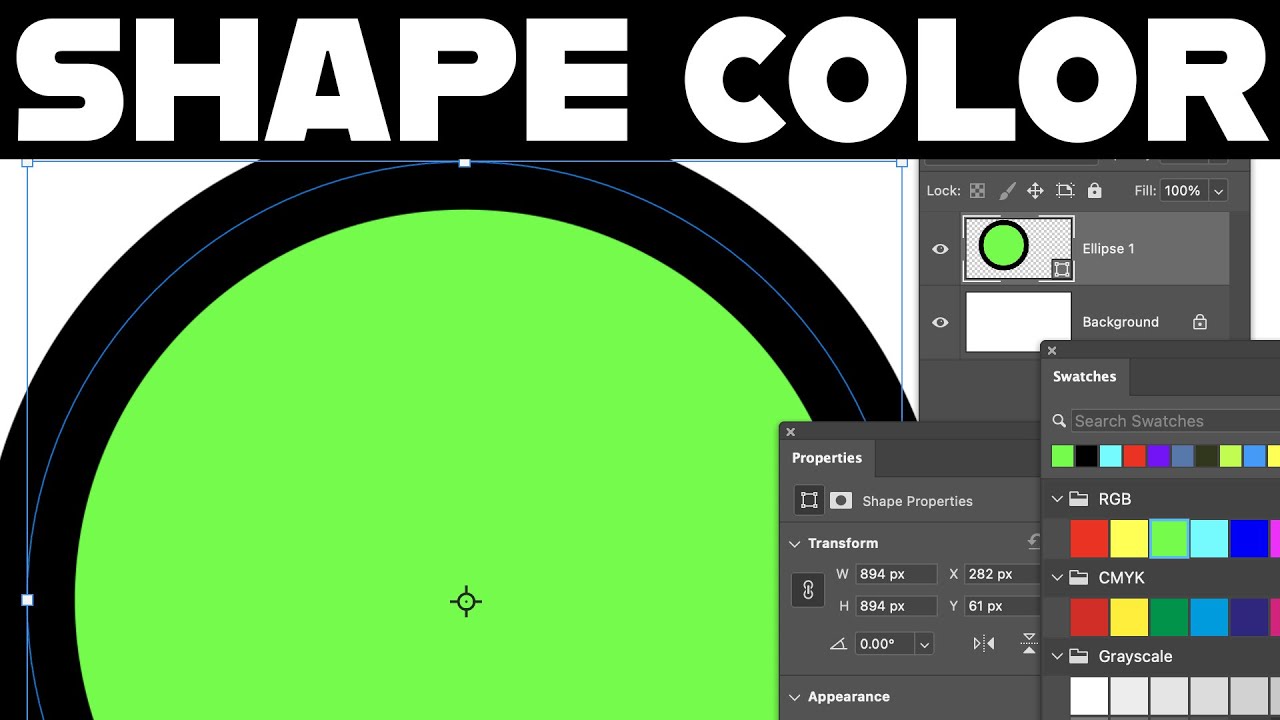
Task: Switch to the Swatches tab
Action: click(x=1084, y=377)
